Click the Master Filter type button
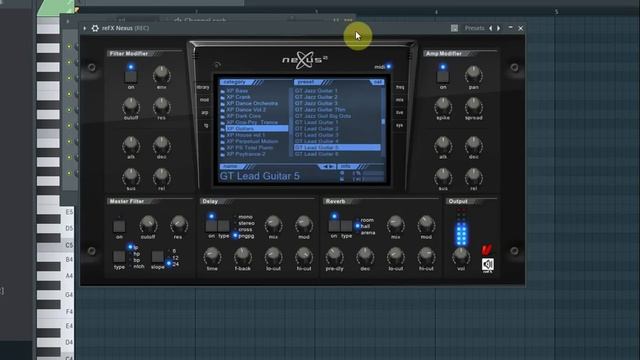640x360 pixels. point(119,257)
